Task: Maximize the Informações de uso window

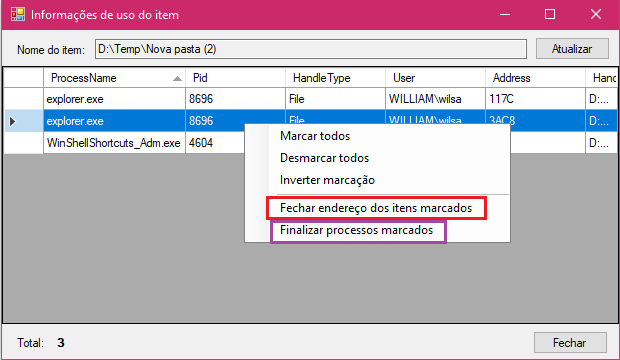Action: tap(550, 15)
